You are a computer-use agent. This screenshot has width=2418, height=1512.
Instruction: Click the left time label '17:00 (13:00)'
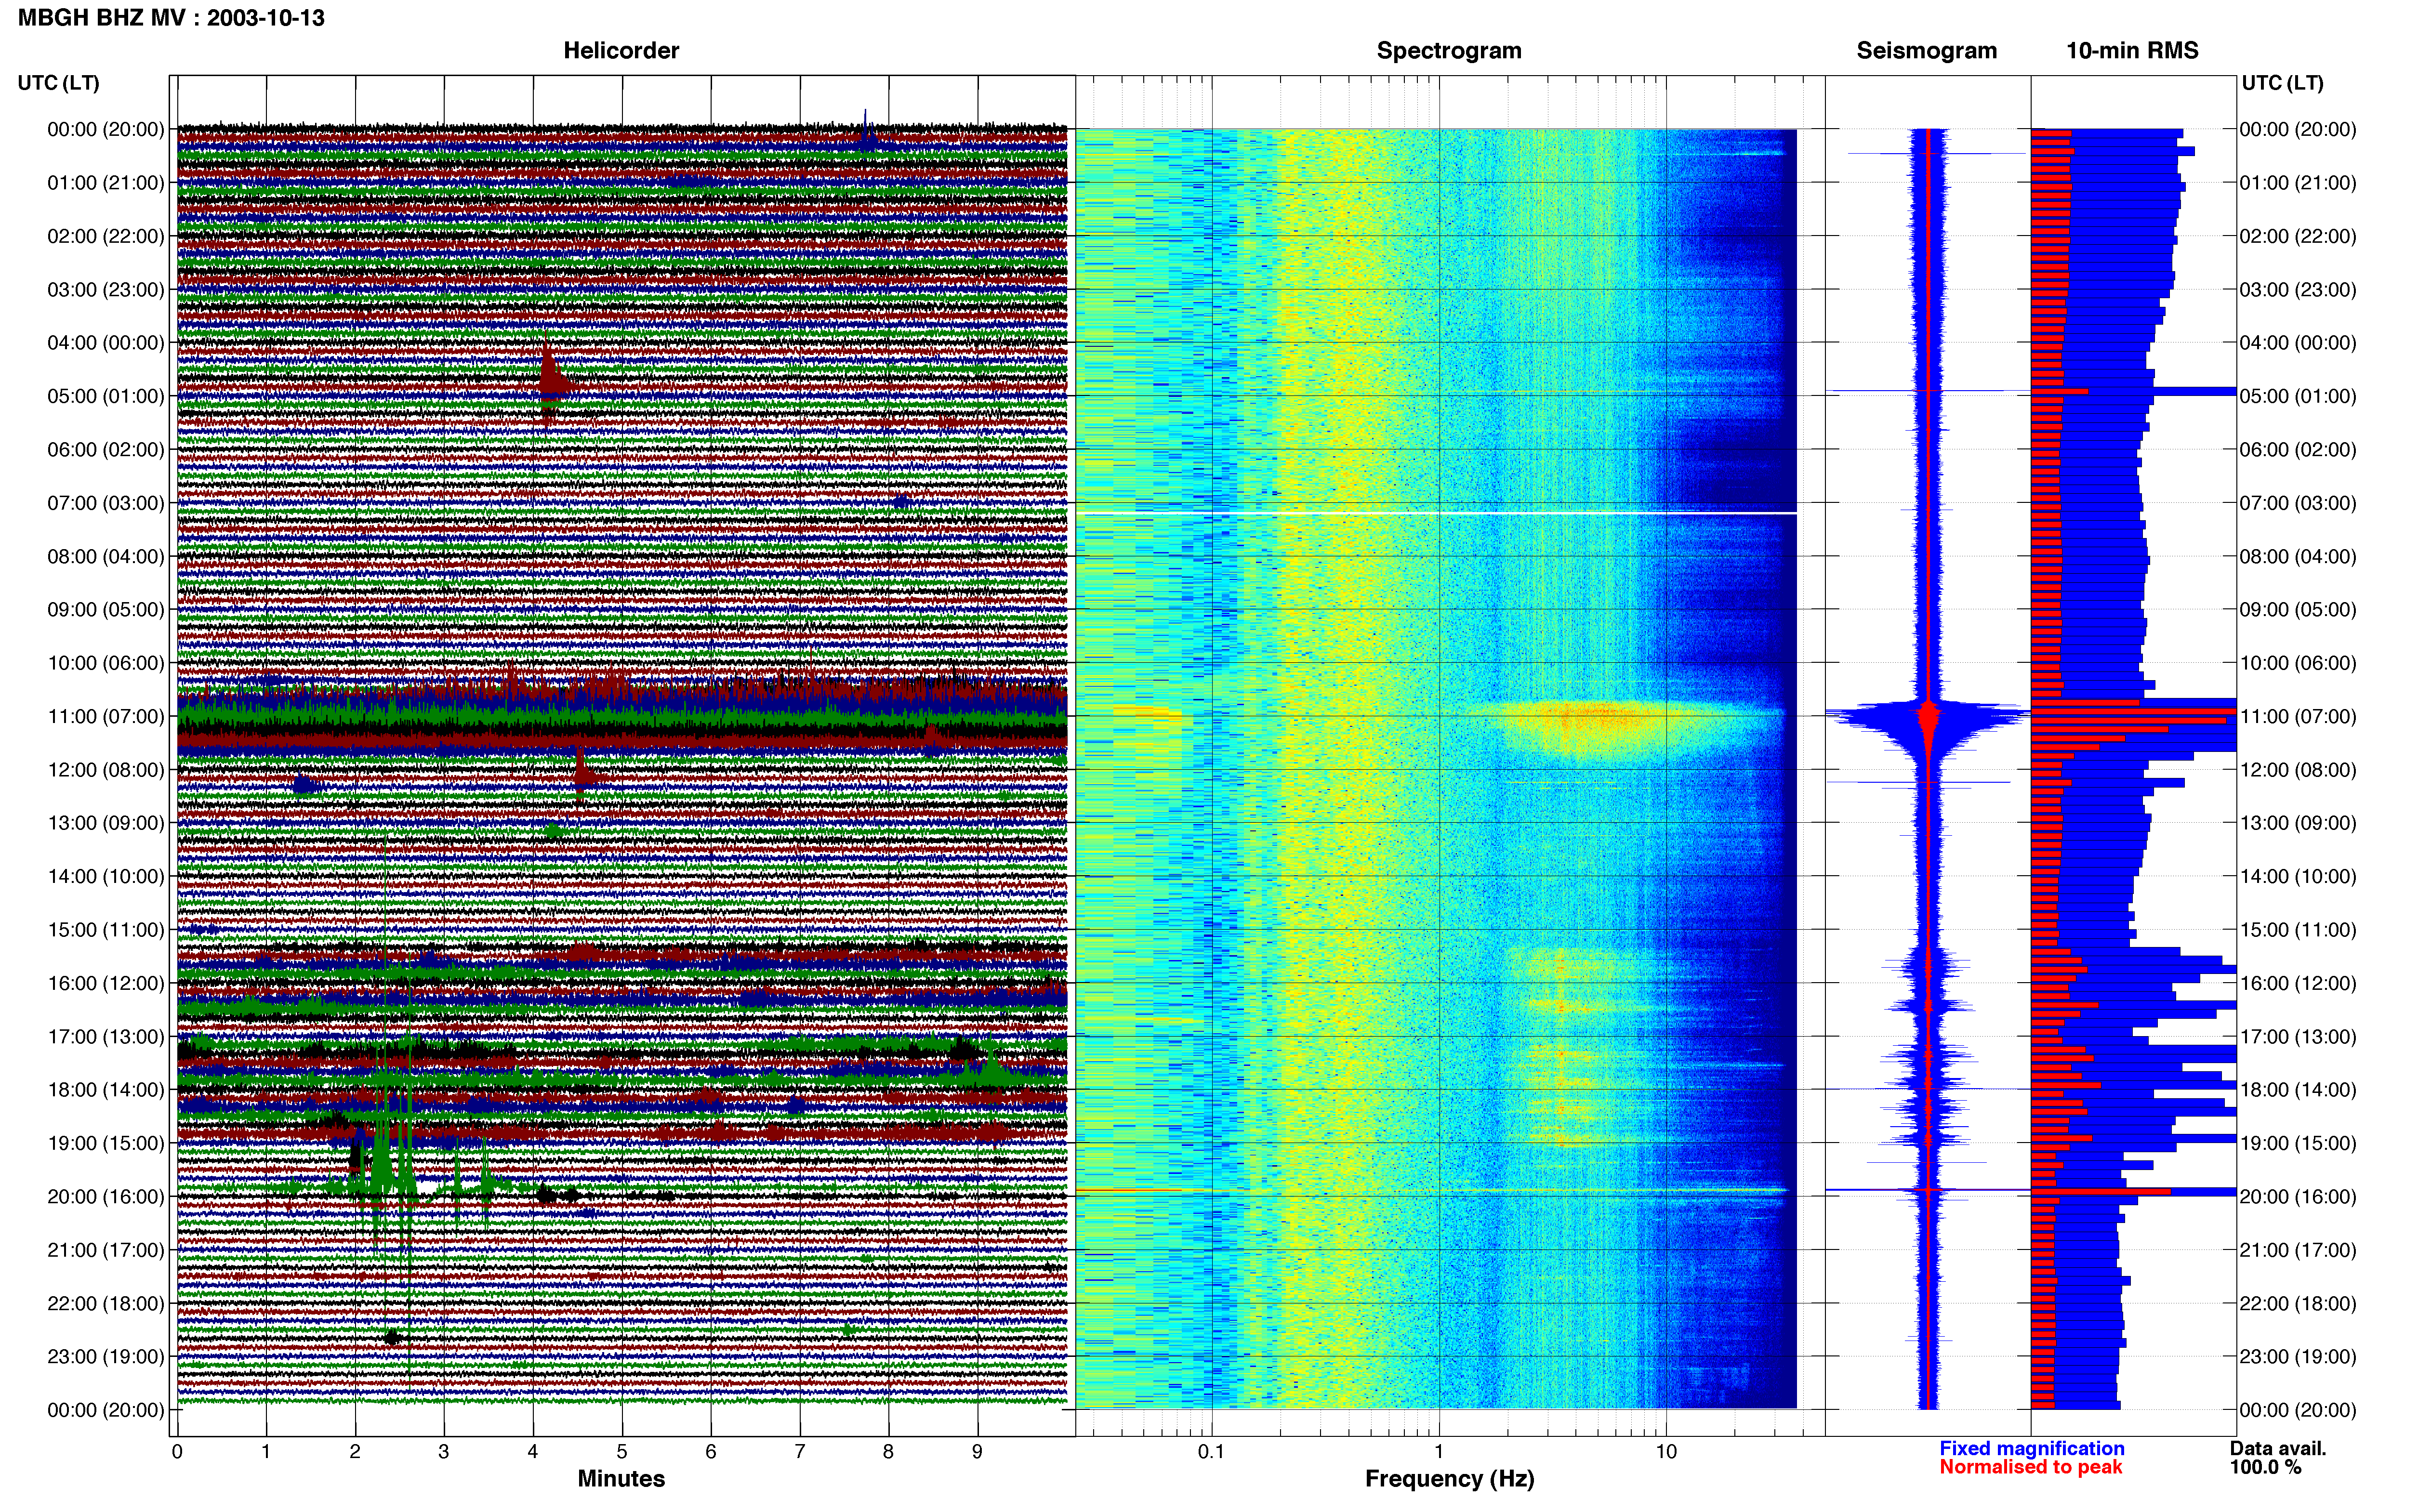[x=106, y=1037]
